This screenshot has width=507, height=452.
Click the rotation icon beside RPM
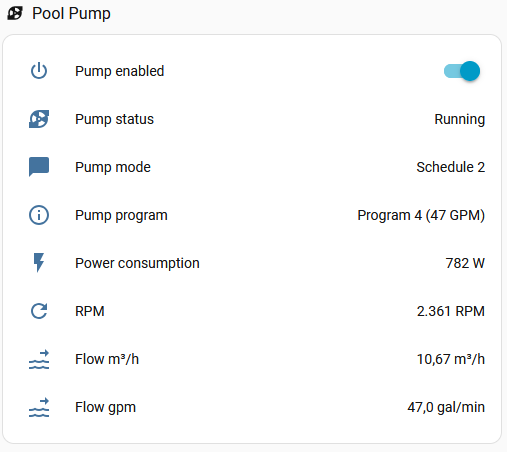pos(39,311)
